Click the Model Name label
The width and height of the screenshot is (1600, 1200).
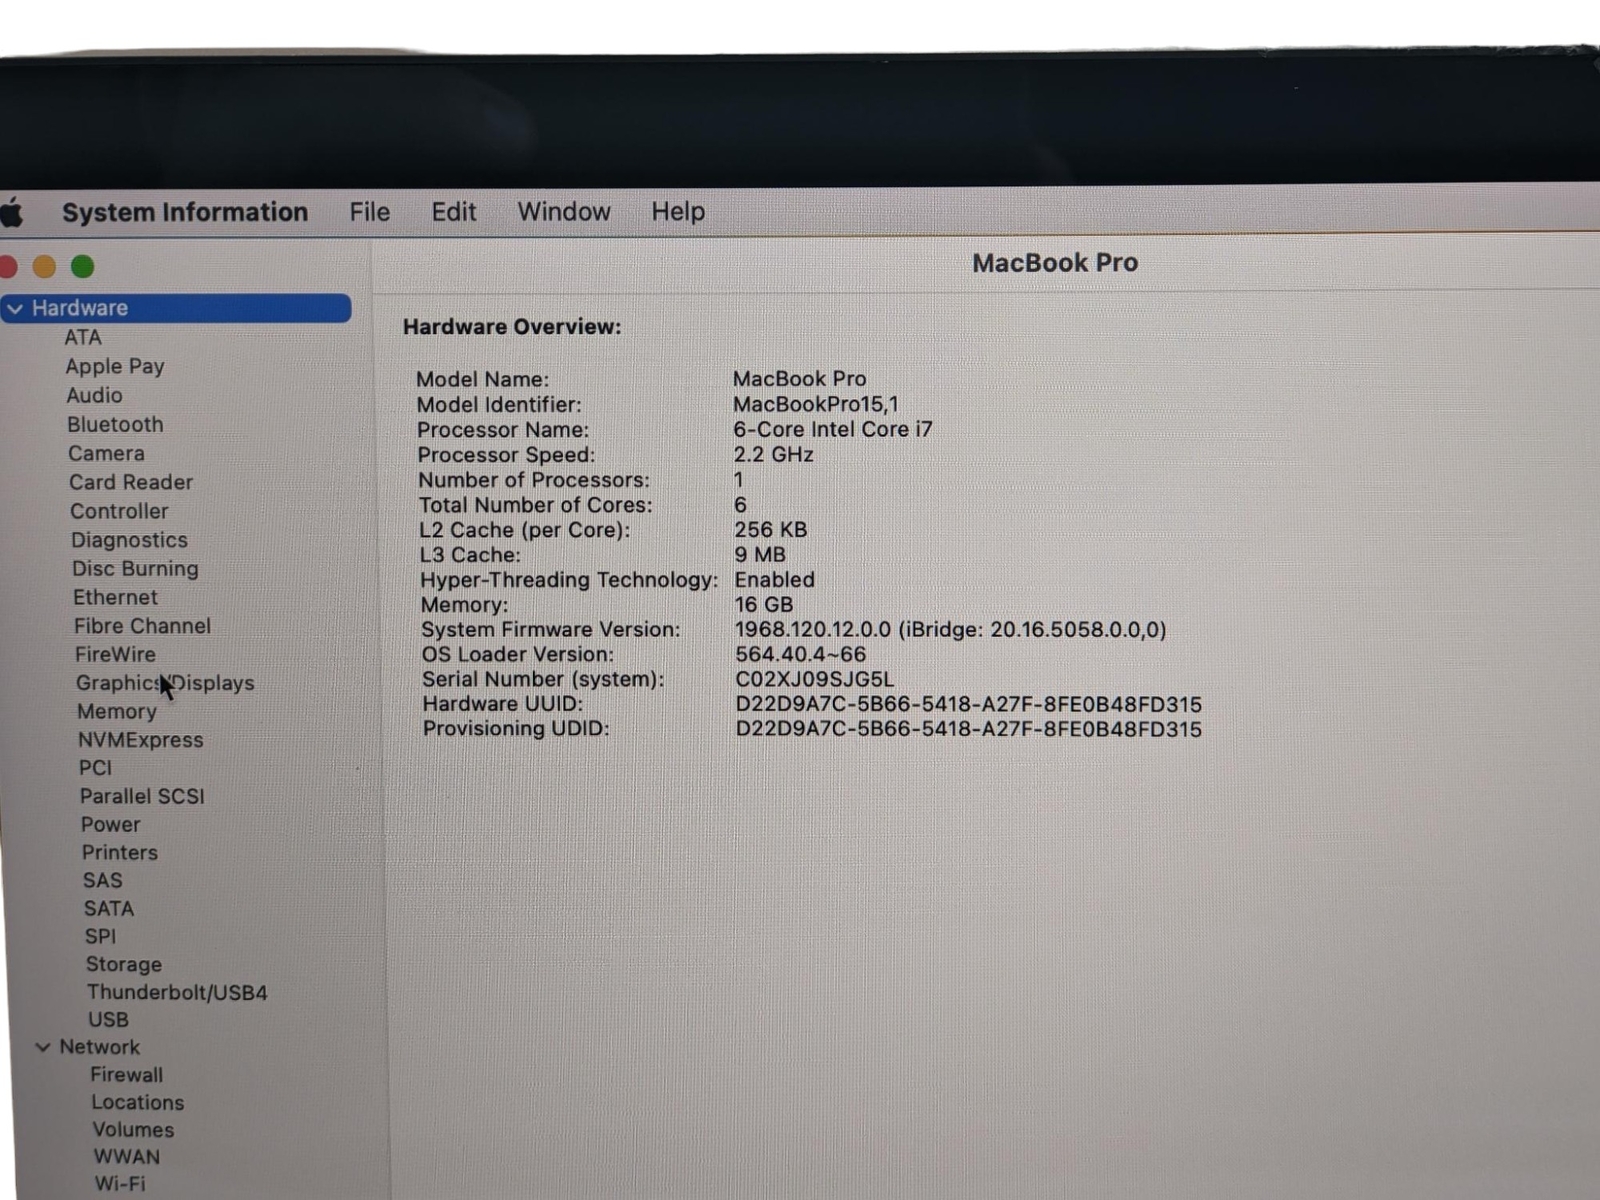coord(482,379)
